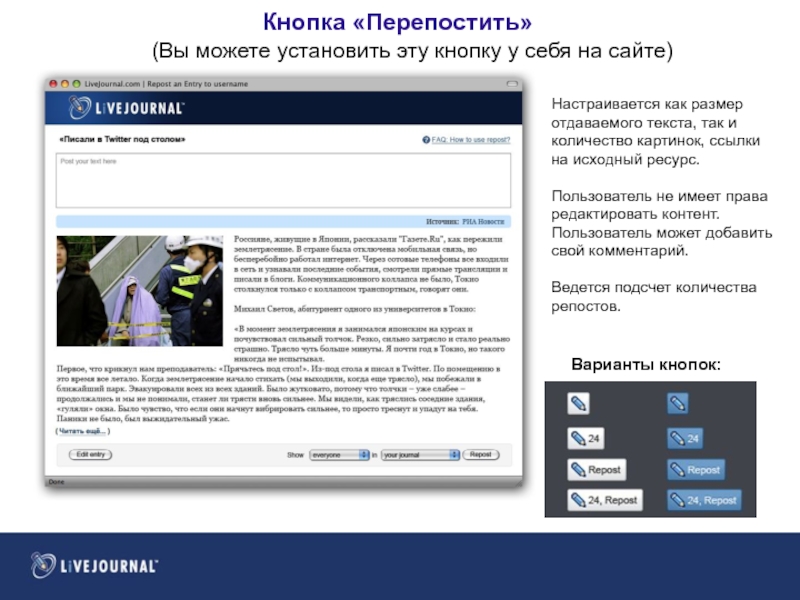This screenshot has width=800, height=600.
Task: Click the green zoom window button
Action: [x=77, y=84]
